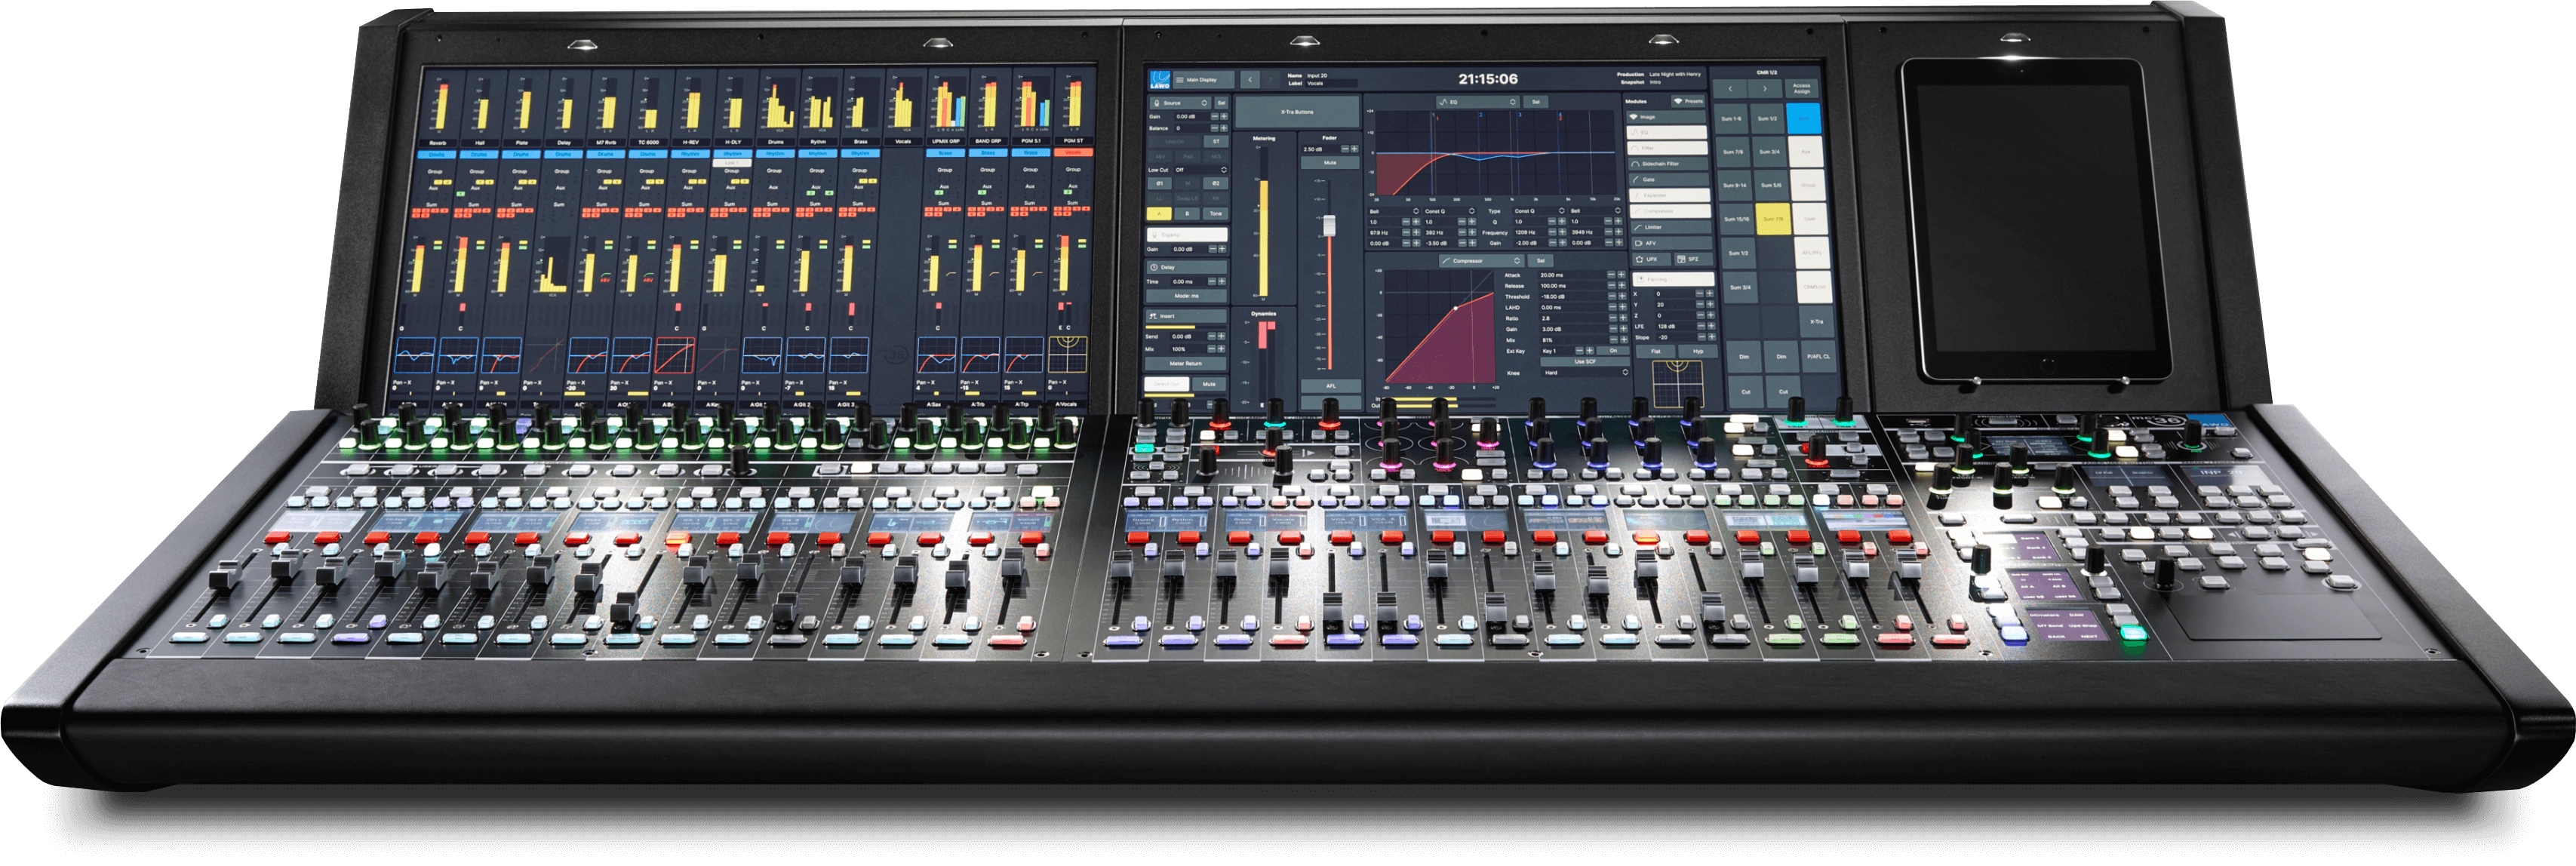Select the Compressor entry in Modules list

click(1671, 211)
